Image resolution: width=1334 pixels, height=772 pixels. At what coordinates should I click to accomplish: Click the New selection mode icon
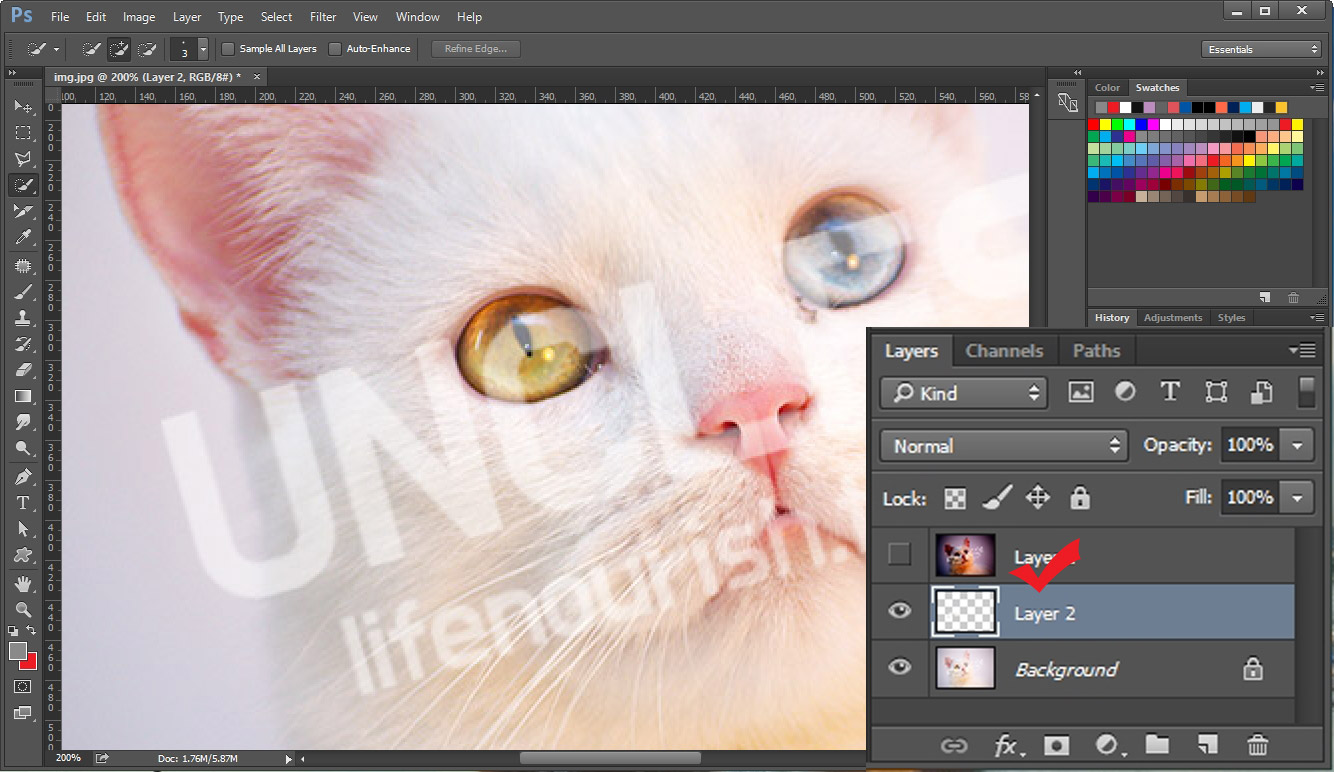(91, 49)
